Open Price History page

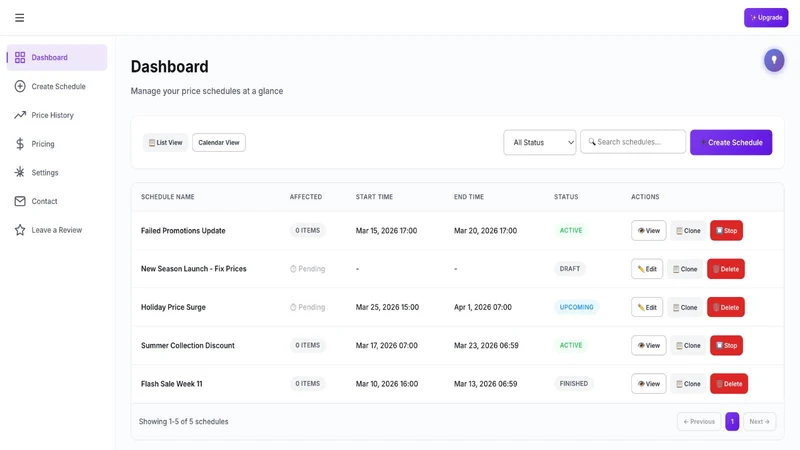(57, 115)
